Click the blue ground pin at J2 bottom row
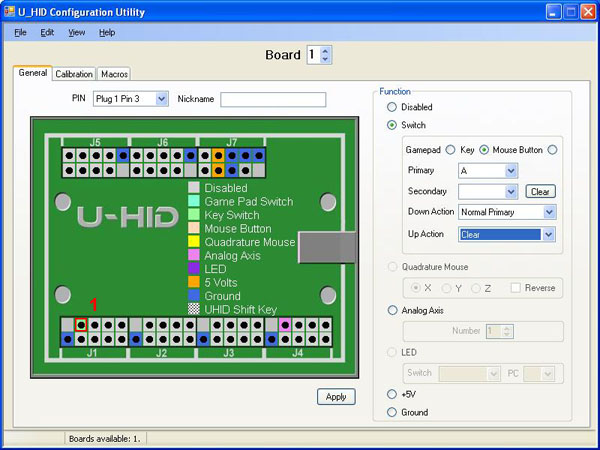This screenshot has width=600, height=450. click(135, 339)
